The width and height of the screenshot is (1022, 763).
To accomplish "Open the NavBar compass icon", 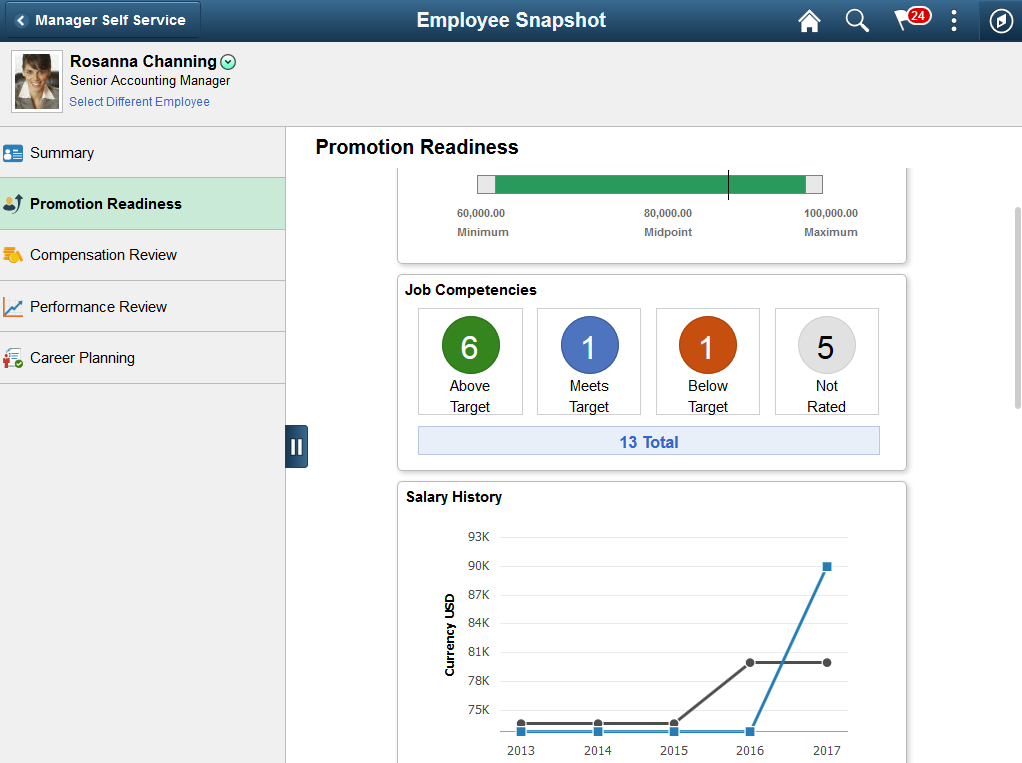I will [x=1001, y=21].
